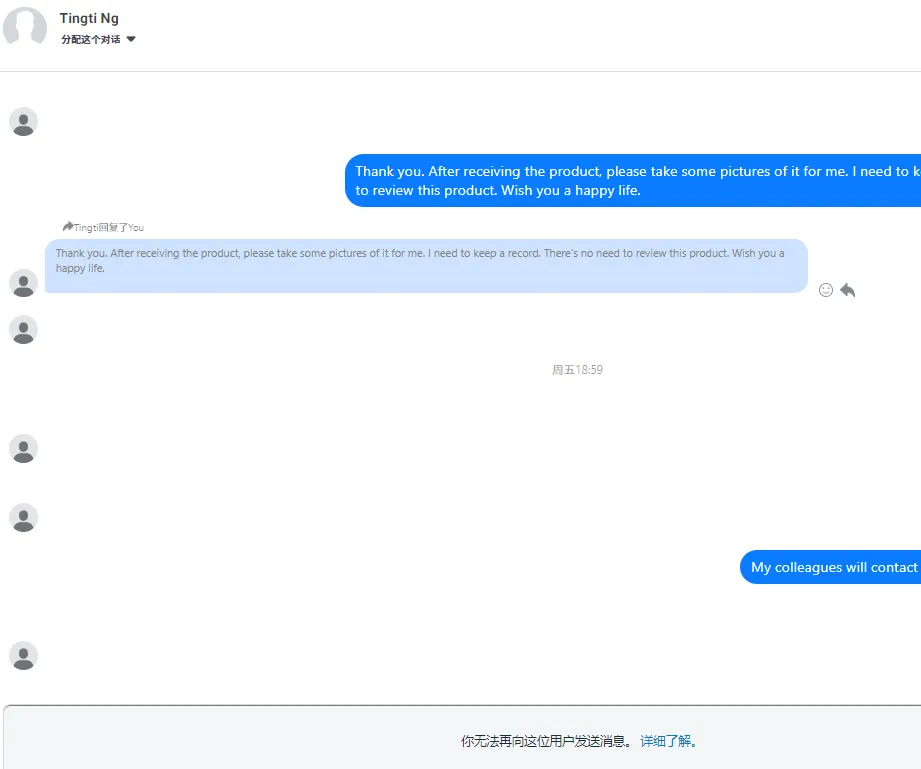This screenshot has width=921, height=769.
Task: Click the avatar directly below the quoted message's avatar
Action: point(23,330)
